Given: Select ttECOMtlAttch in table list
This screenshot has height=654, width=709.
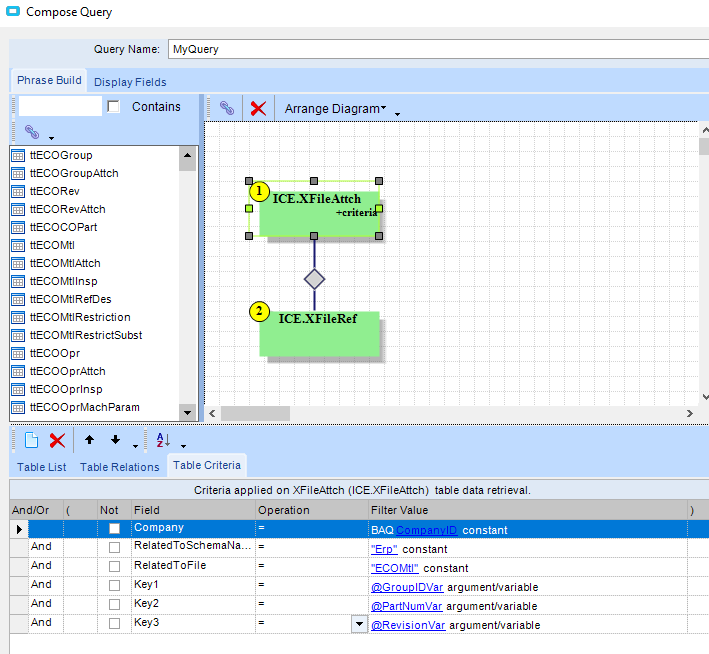Looking at the screenshot, I should click(65, 263).
